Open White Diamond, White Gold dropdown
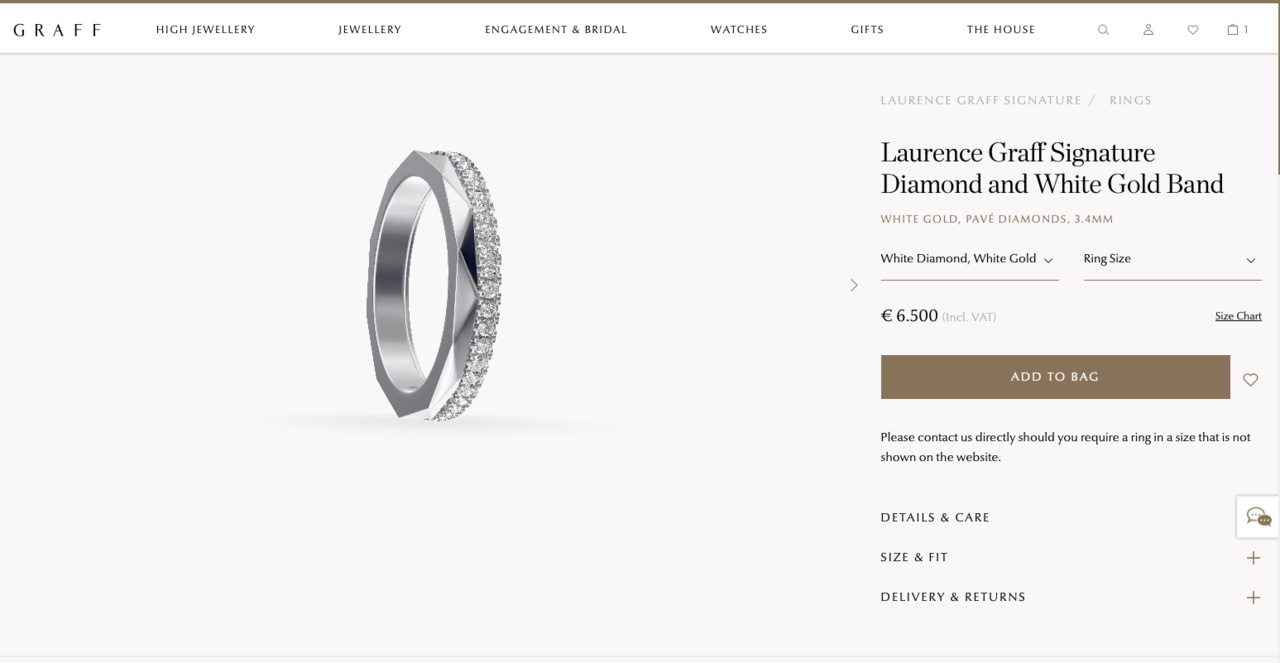 pyautogui.click(x=969, y=259)
